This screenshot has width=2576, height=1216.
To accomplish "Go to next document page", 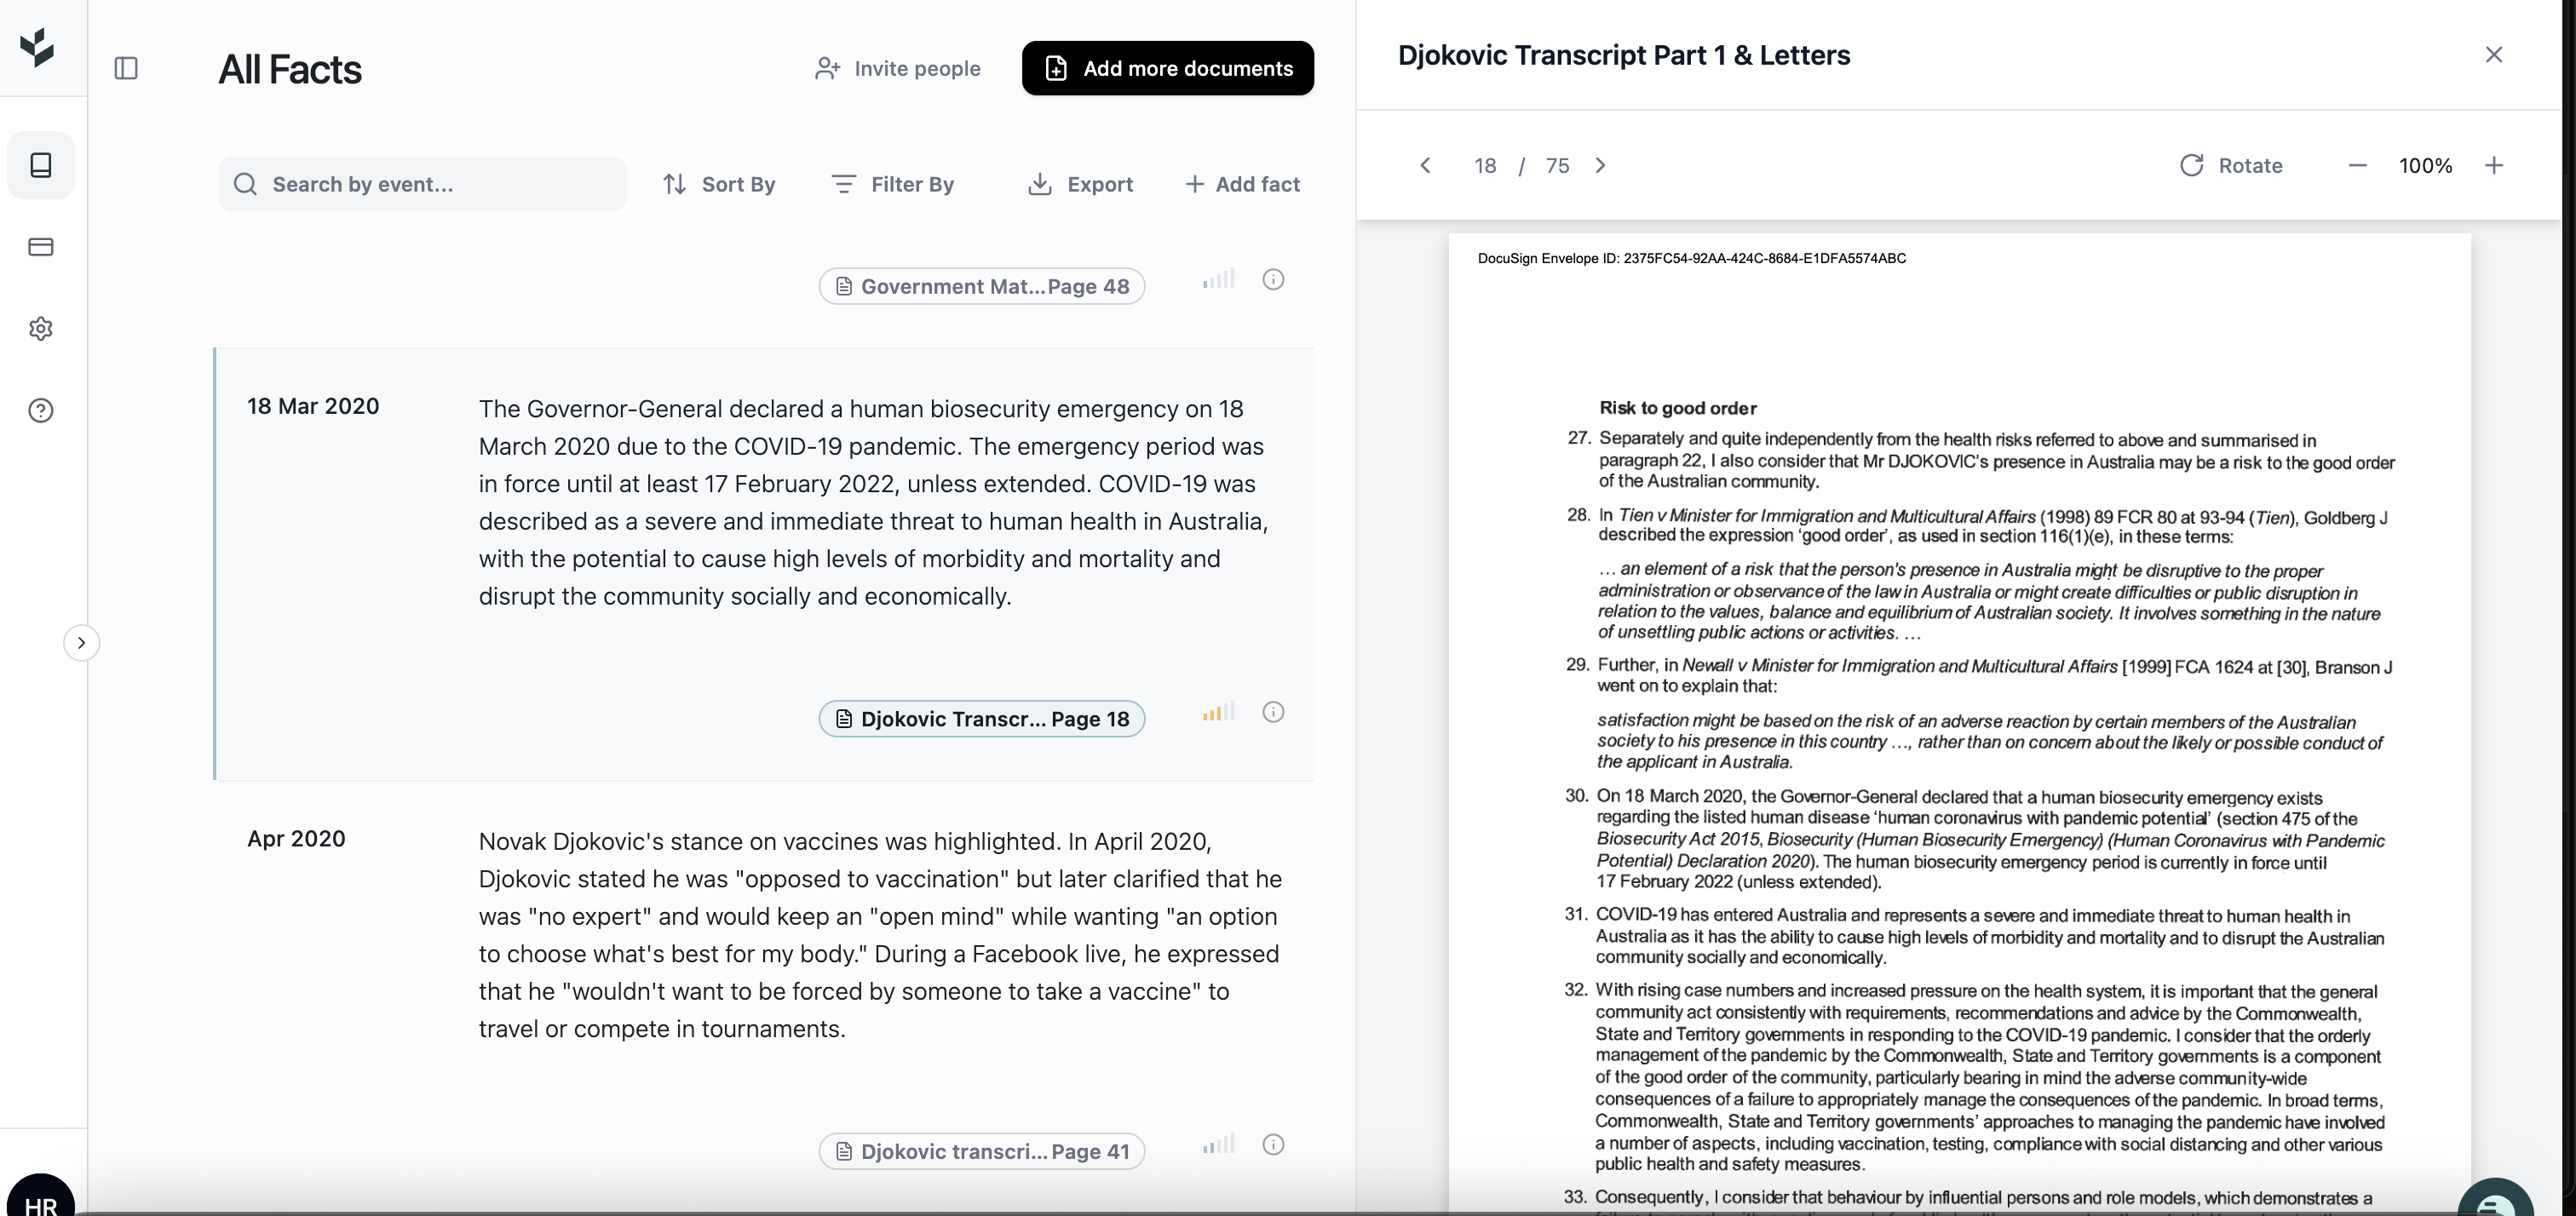I will [x=1600, y=165].
